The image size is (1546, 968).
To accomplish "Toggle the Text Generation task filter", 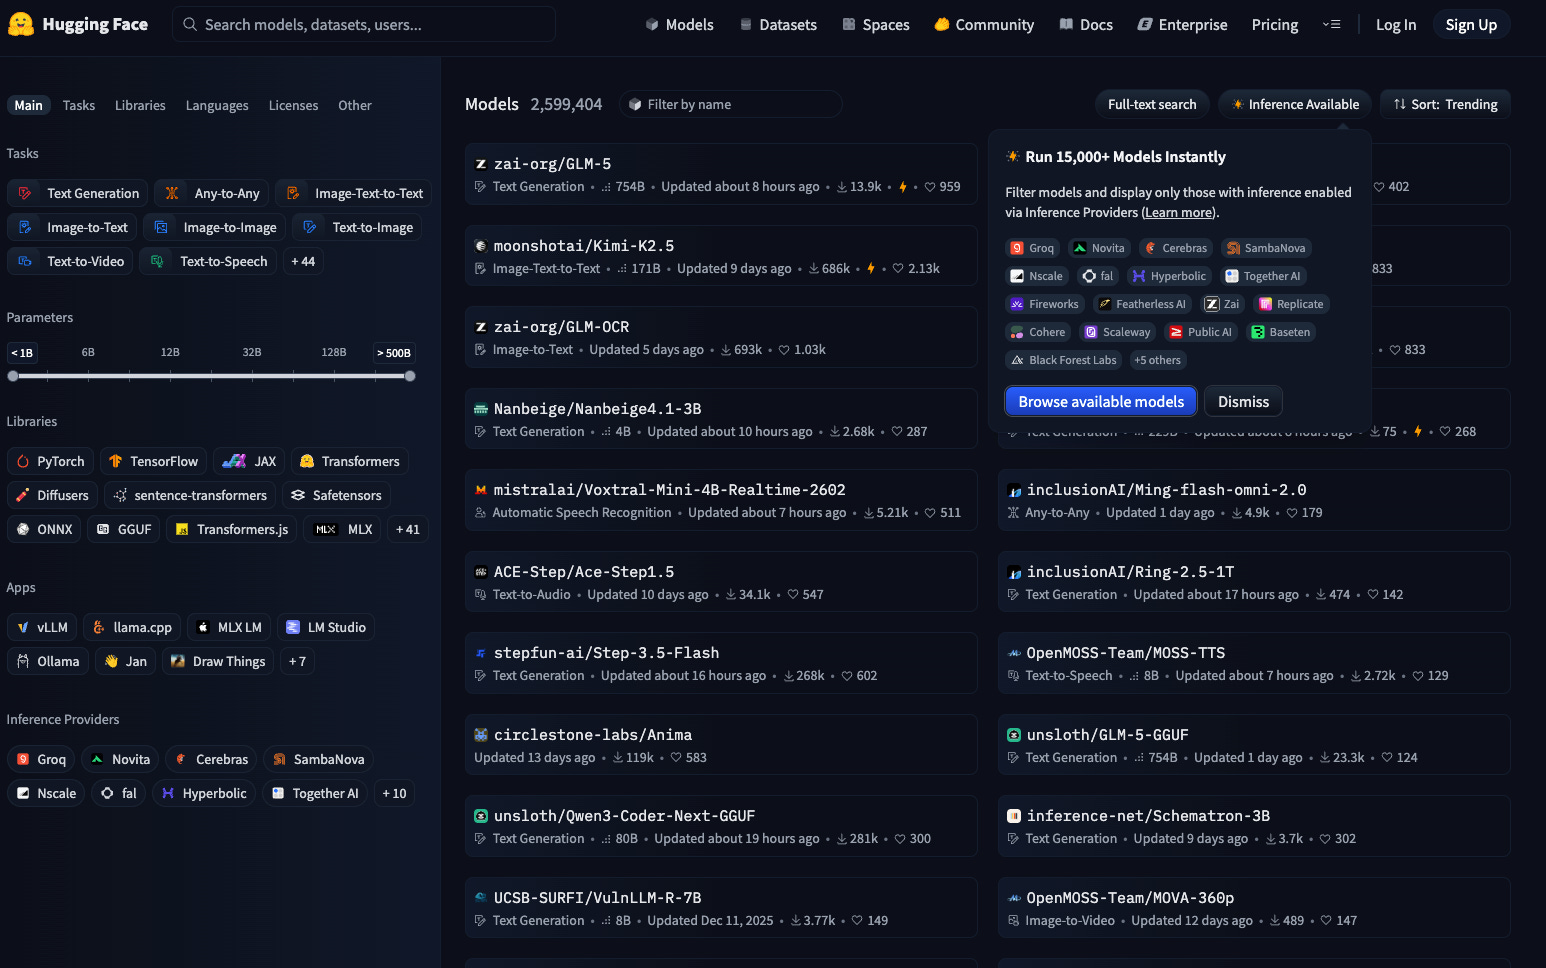I will pyautogui.click(x=78, y=193).
